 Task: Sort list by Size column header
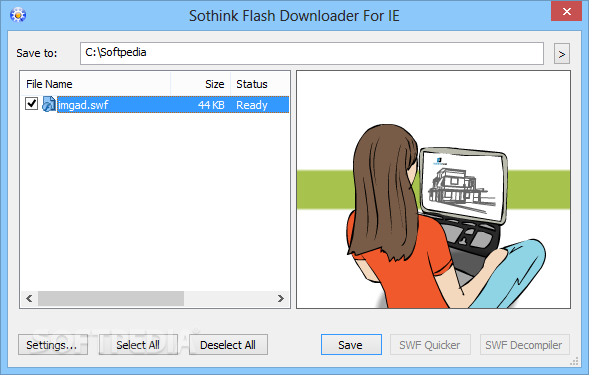click(x=201, y=84)
